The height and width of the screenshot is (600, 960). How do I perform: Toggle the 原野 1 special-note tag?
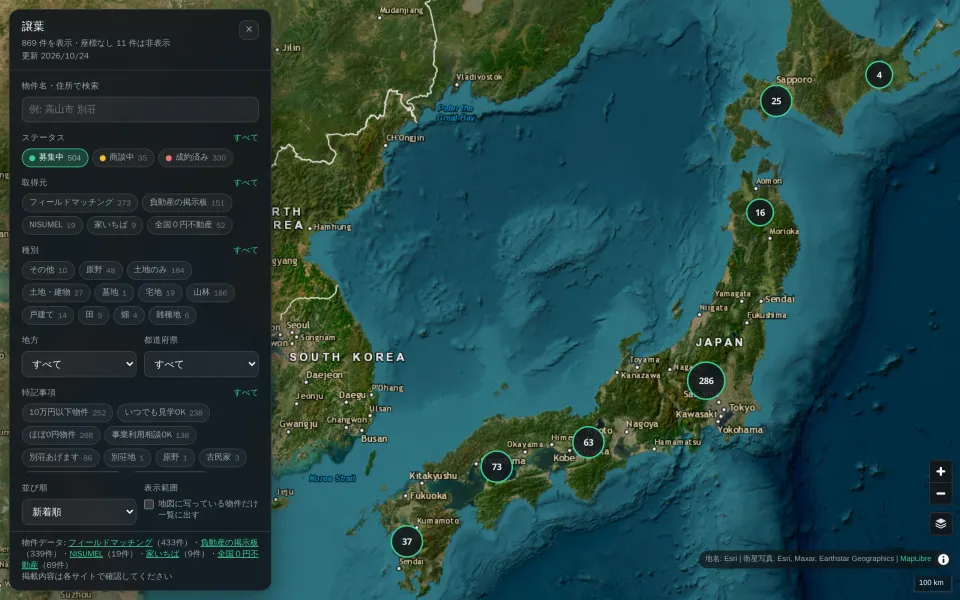[175, 457]
